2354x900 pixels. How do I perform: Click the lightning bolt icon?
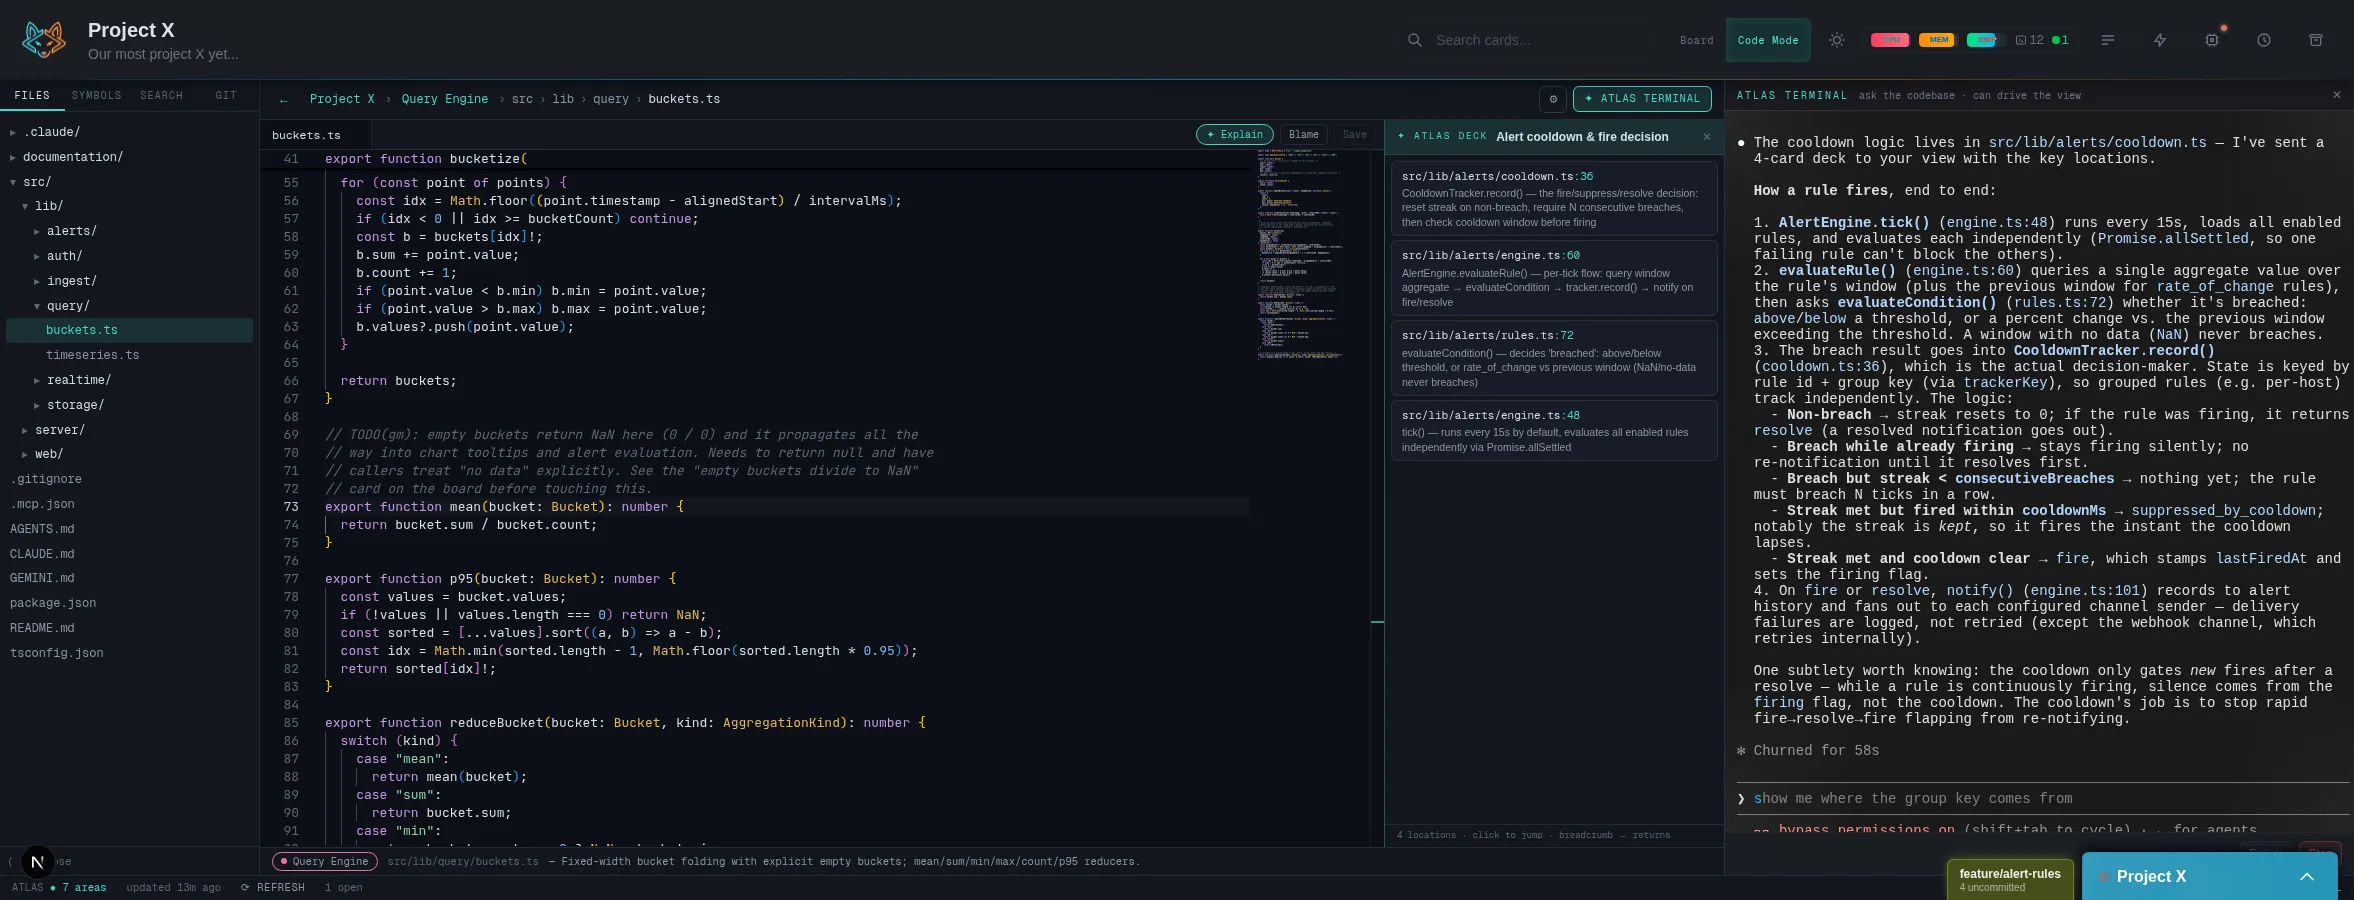click(2160, 40)
